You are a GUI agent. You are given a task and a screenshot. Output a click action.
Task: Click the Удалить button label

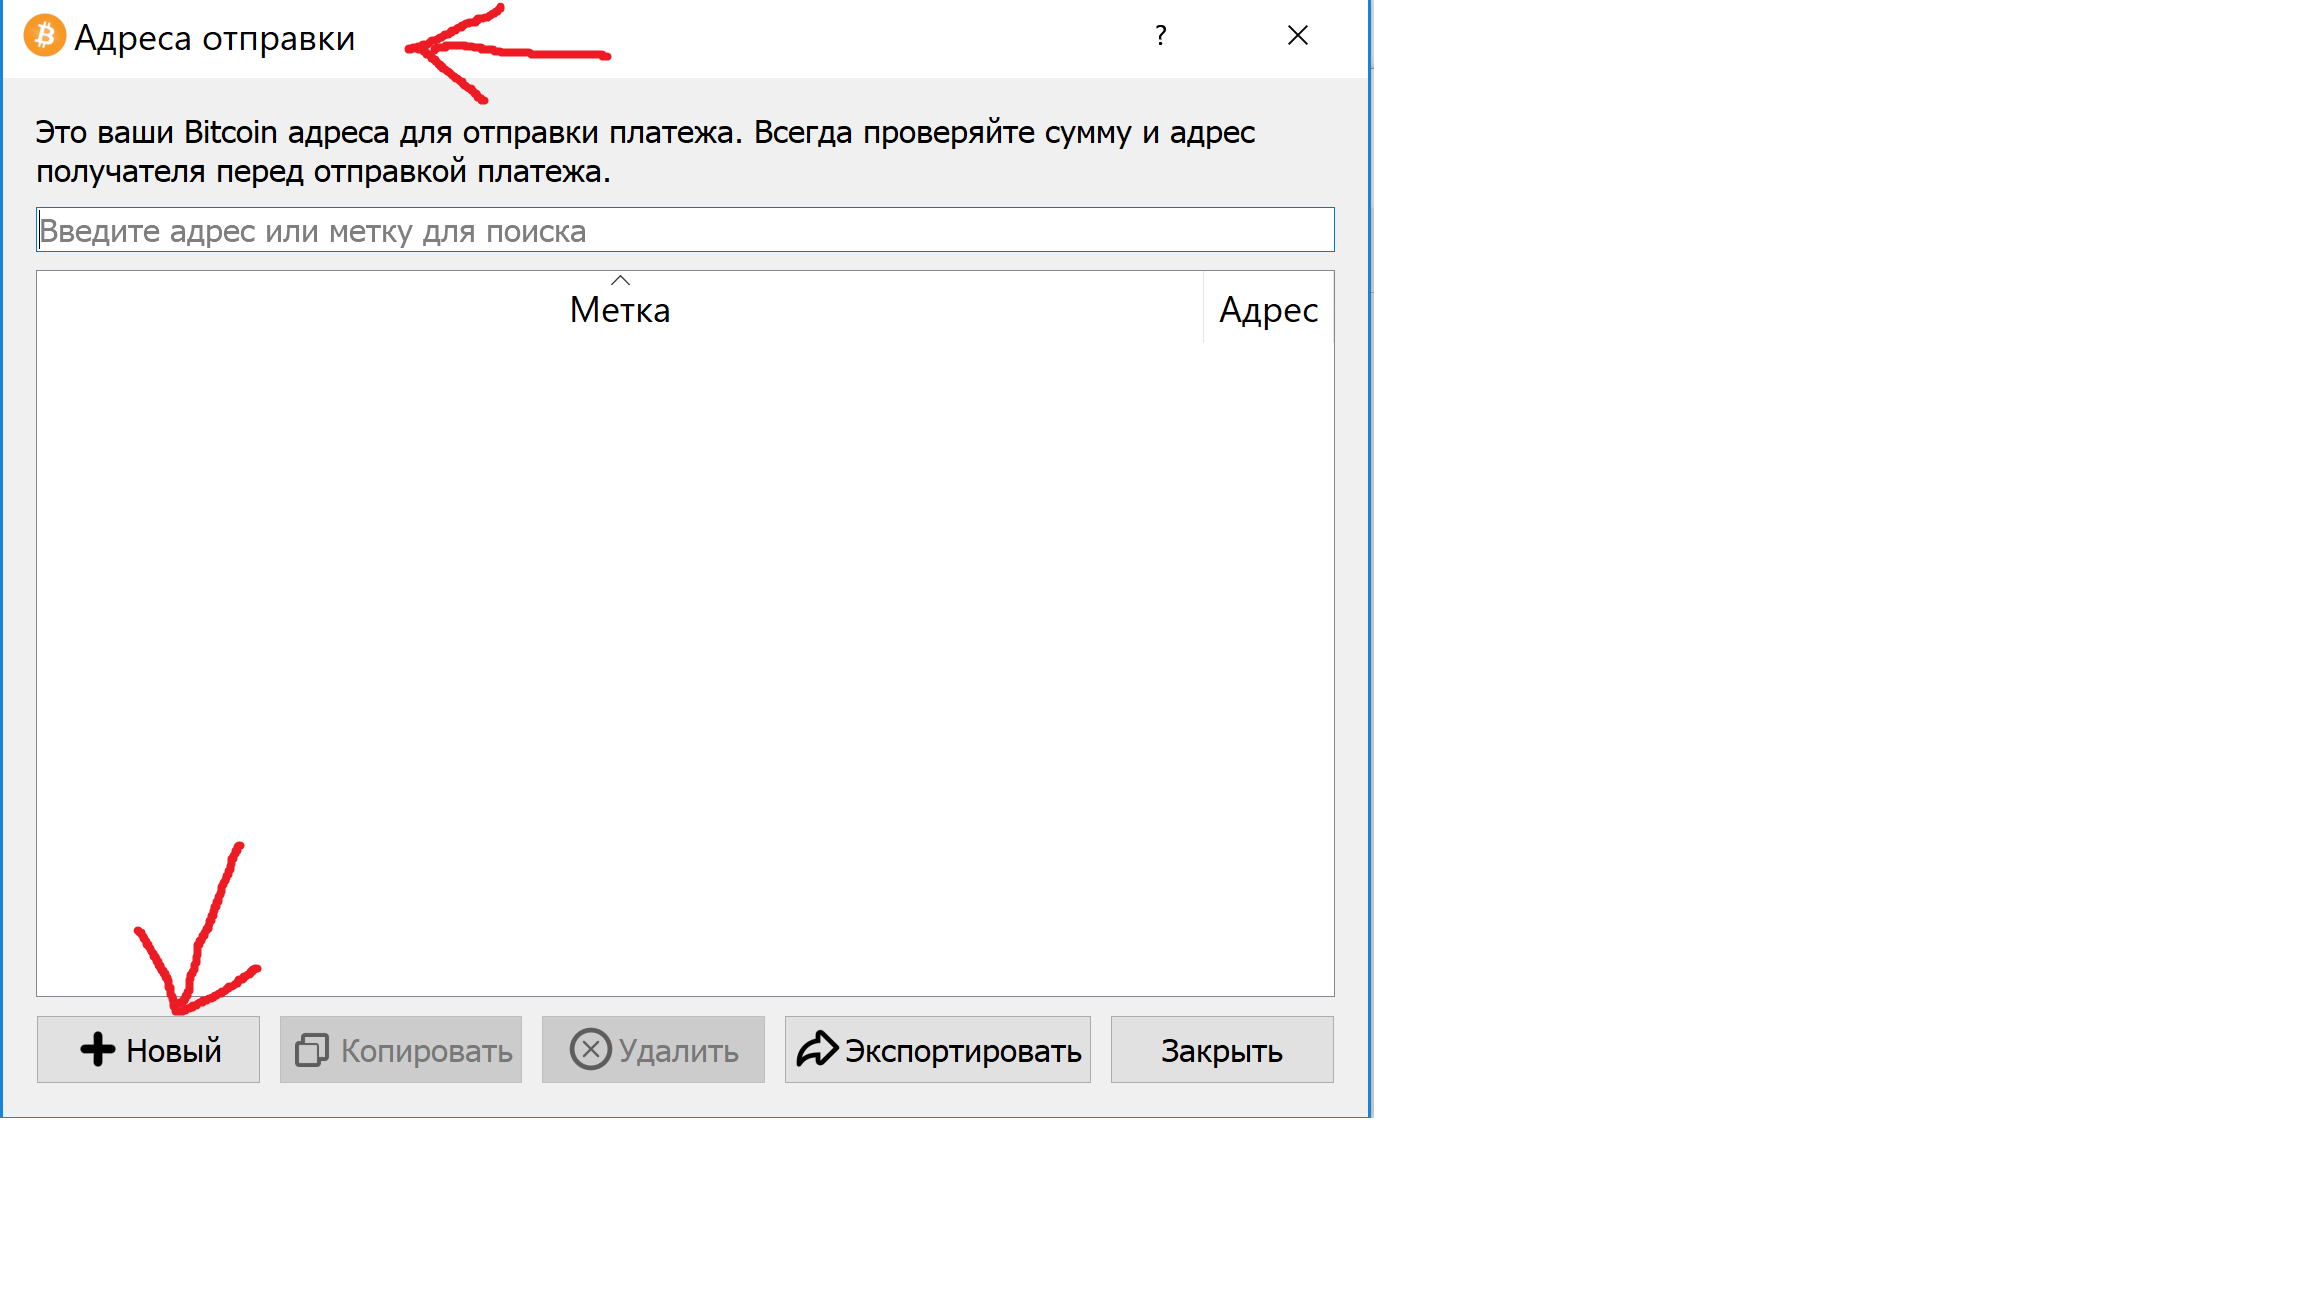[x=678, y=1051]
